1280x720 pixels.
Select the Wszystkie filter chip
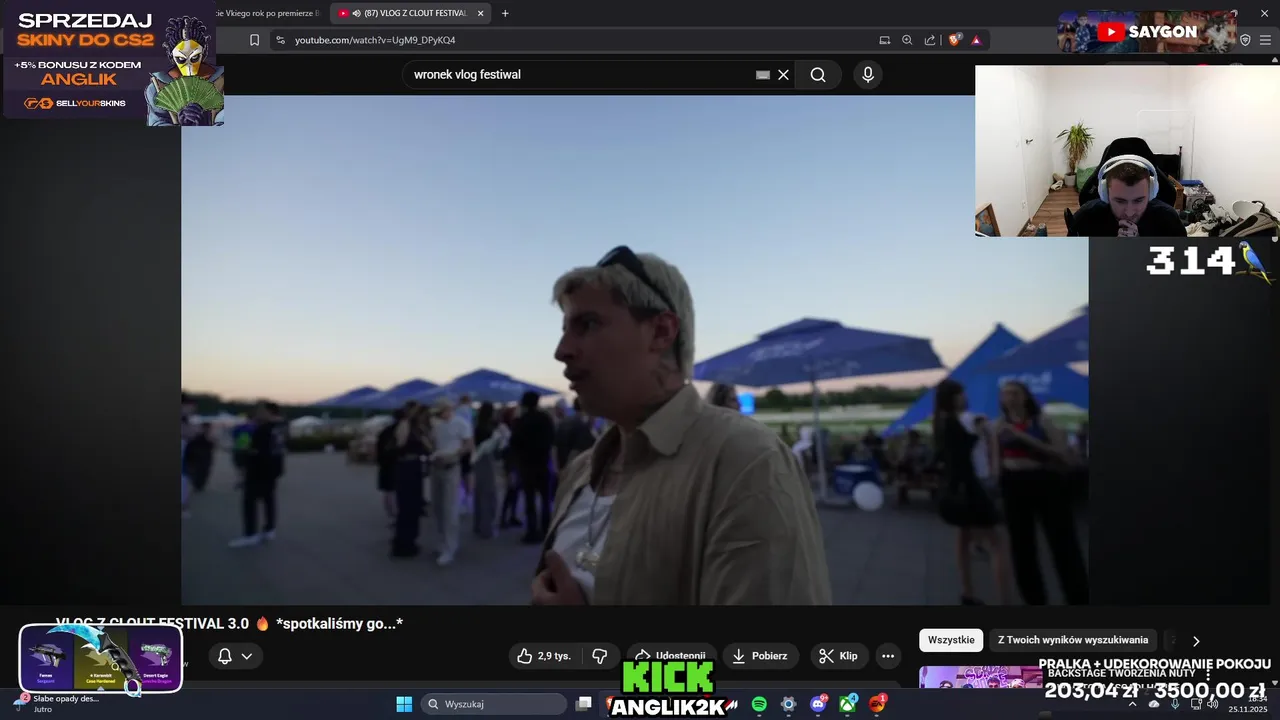[951, 640]
